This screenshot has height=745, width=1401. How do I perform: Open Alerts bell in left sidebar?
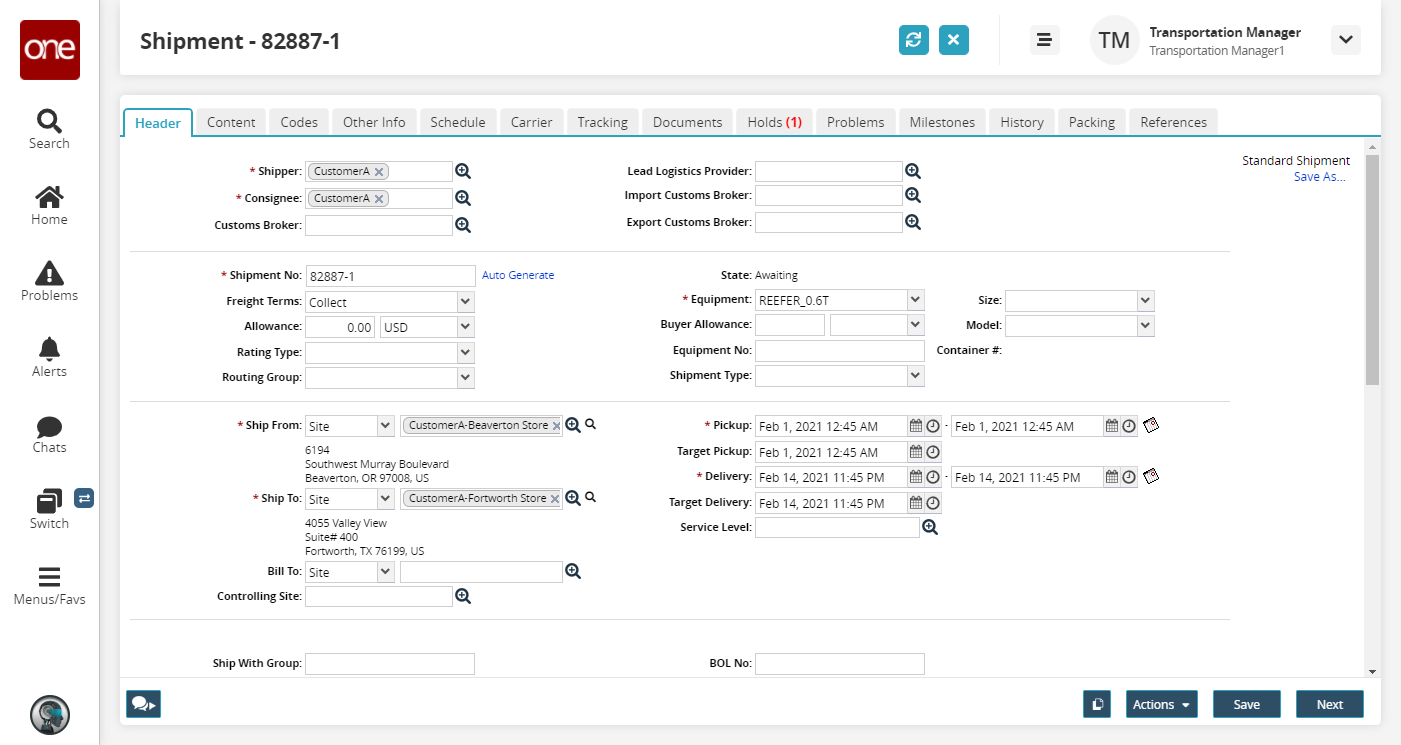click(49, 357)
